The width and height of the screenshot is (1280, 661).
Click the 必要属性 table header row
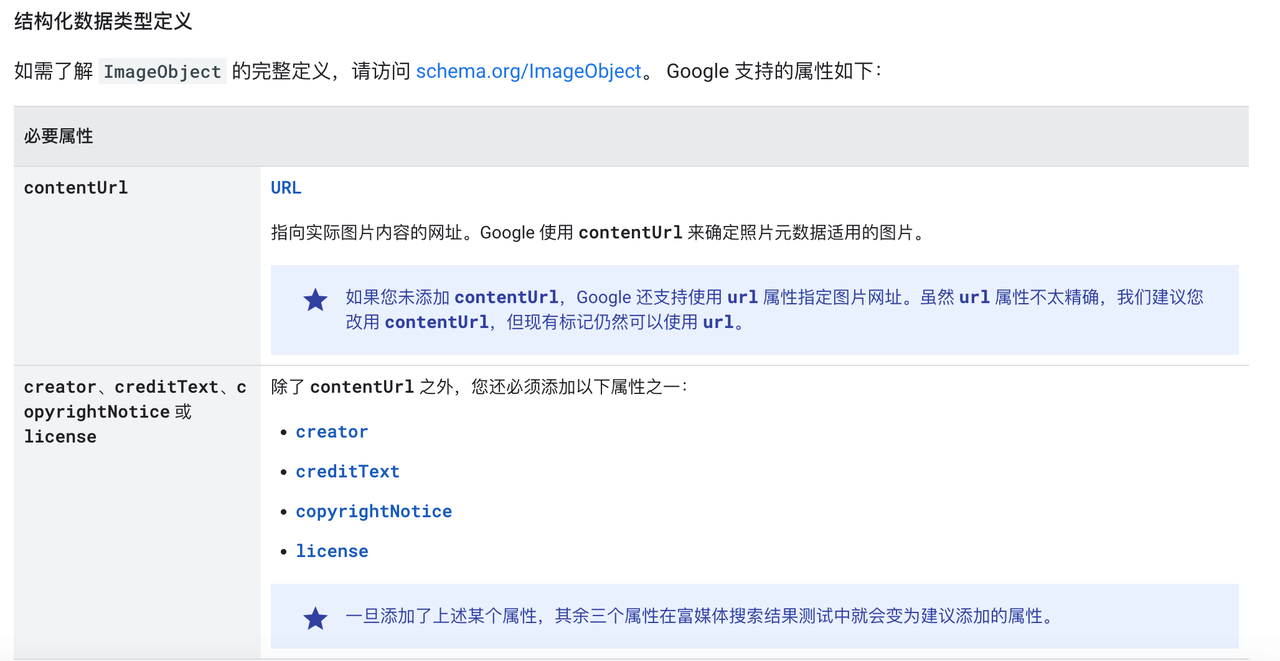[x=631, y=136]
